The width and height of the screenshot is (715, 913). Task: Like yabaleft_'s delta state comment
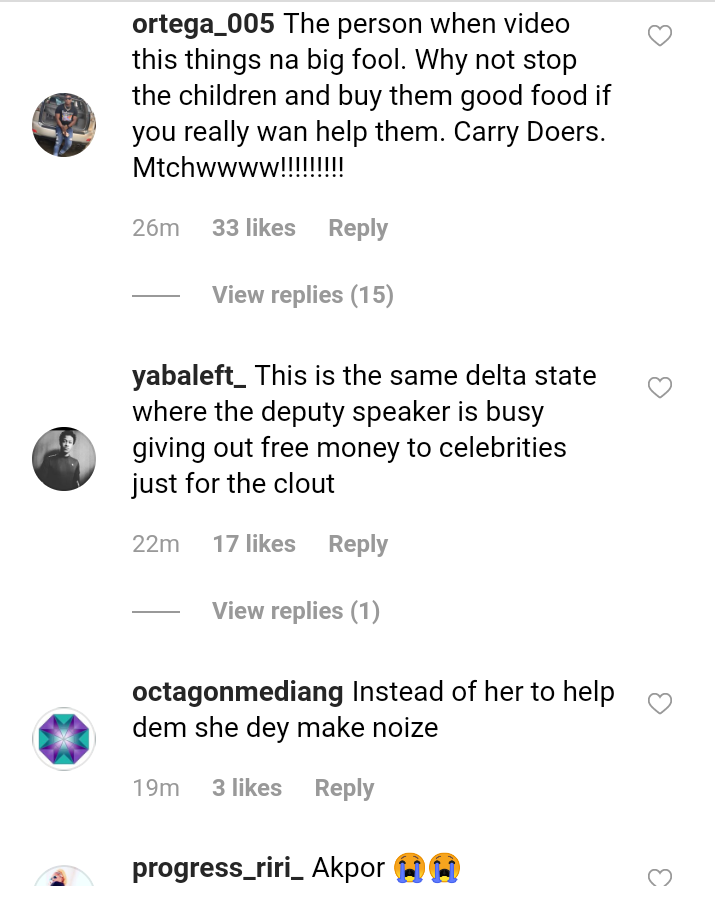[x=660, y=388]
